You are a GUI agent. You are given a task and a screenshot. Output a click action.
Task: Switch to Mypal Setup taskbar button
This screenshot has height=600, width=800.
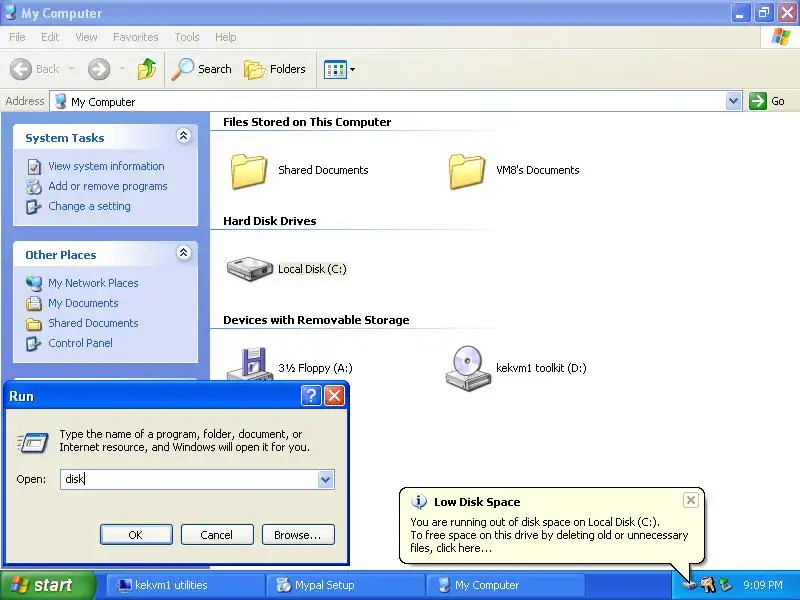pos(345,585)
